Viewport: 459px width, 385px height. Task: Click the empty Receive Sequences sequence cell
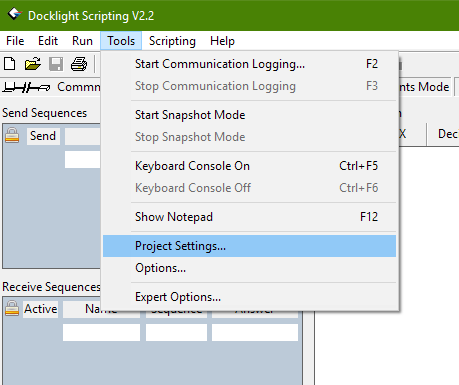[176, 333]
